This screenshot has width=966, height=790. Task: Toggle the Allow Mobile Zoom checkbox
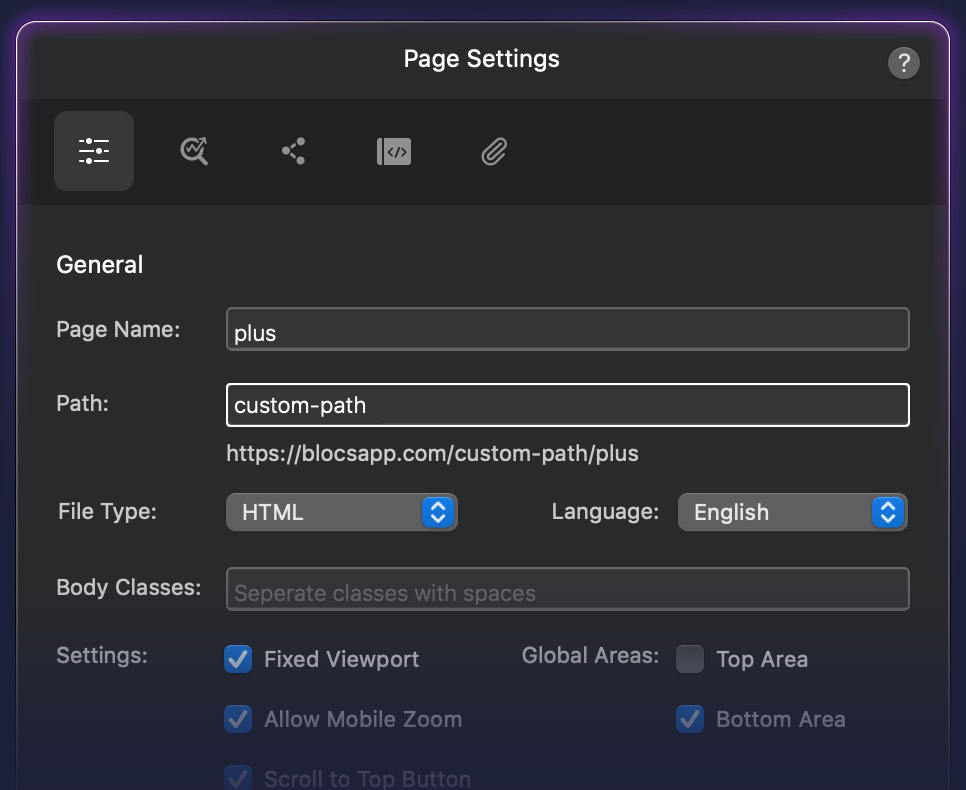coord(238,719)
